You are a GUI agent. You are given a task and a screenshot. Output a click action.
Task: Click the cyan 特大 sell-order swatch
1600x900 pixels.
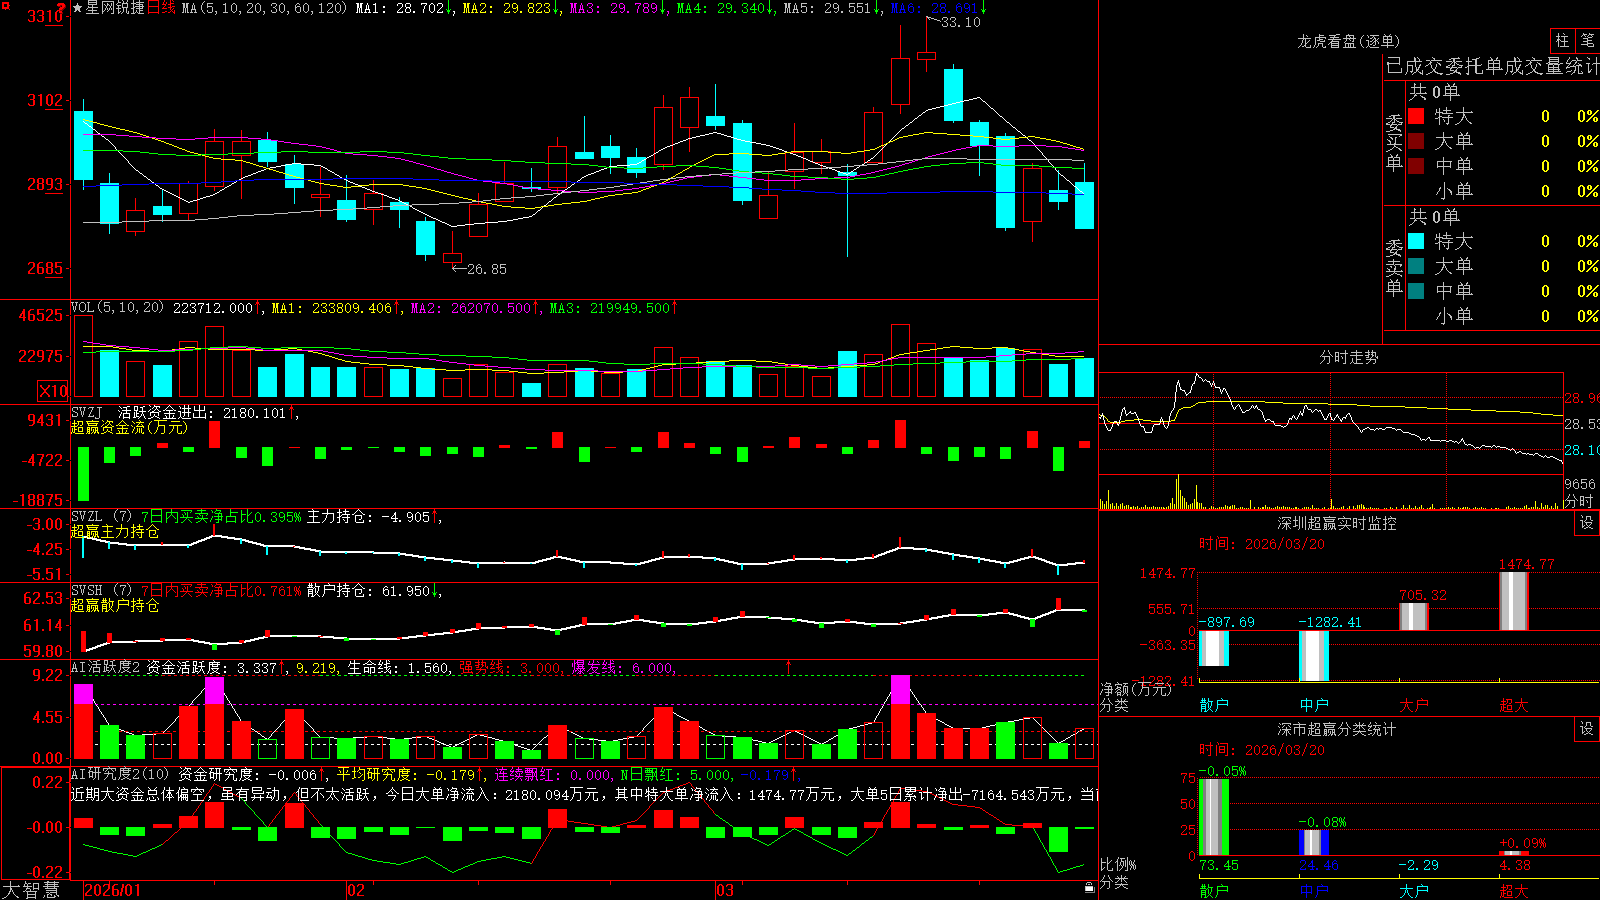tap(1416, 241)
